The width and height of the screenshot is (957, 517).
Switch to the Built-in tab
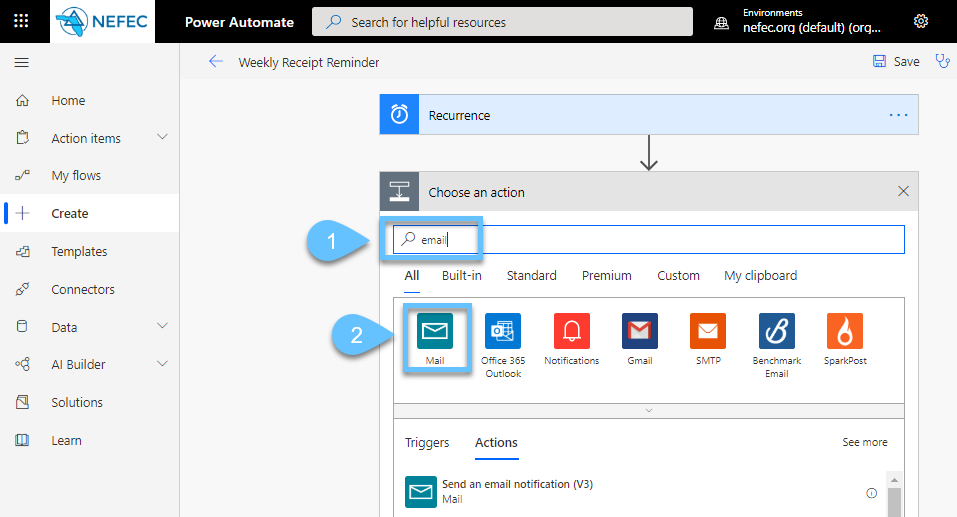click(x=461, y=275)
